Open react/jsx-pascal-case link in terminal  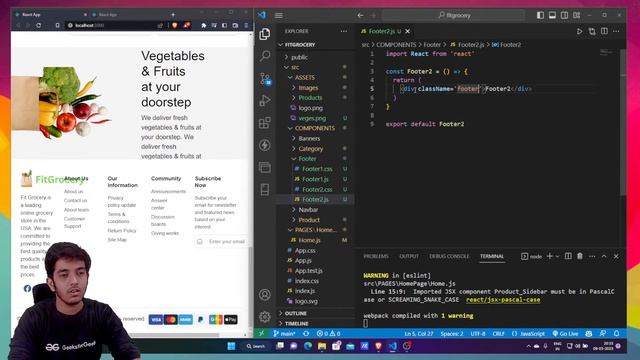click(503, 300)
